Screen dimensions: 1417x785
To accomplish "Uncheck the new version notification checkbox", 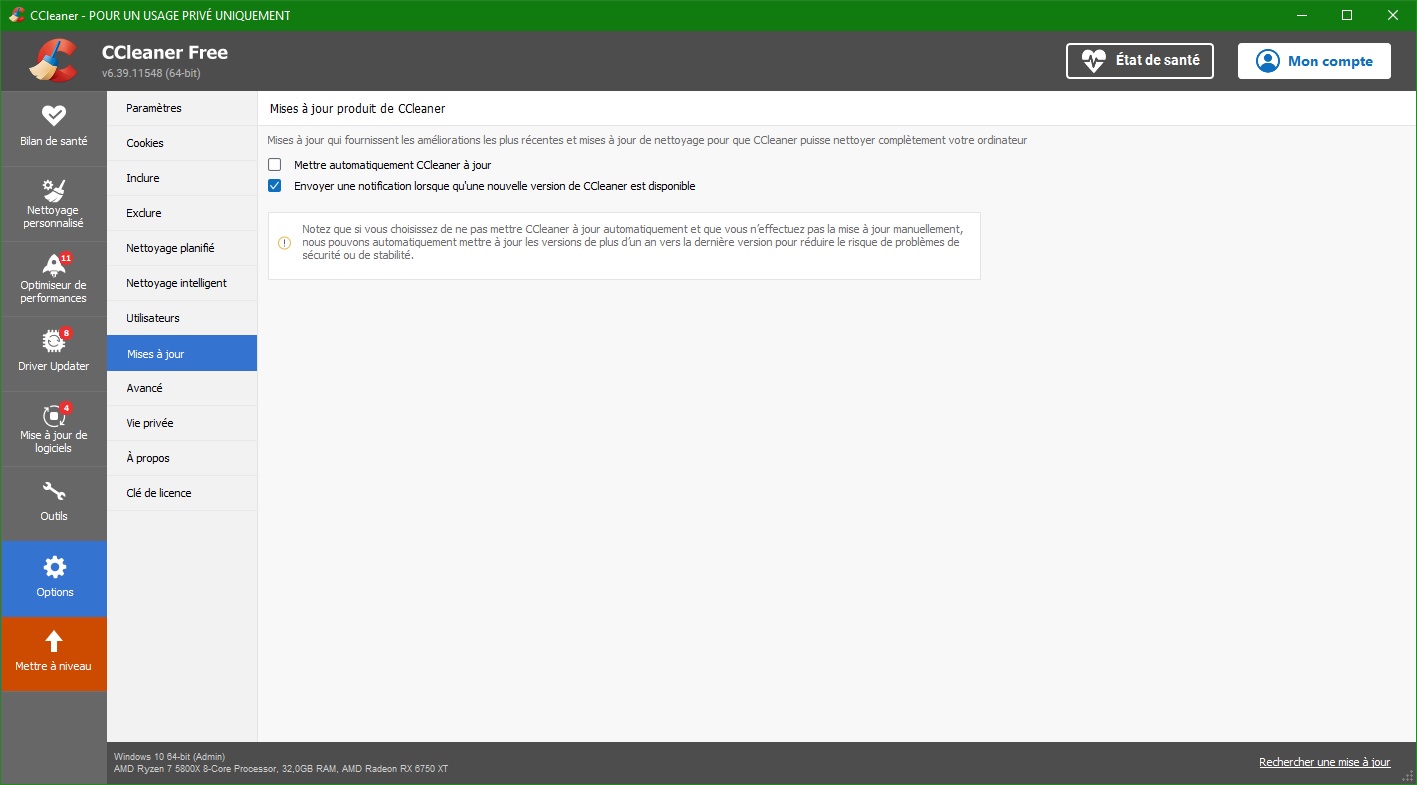I will (275, 186).
